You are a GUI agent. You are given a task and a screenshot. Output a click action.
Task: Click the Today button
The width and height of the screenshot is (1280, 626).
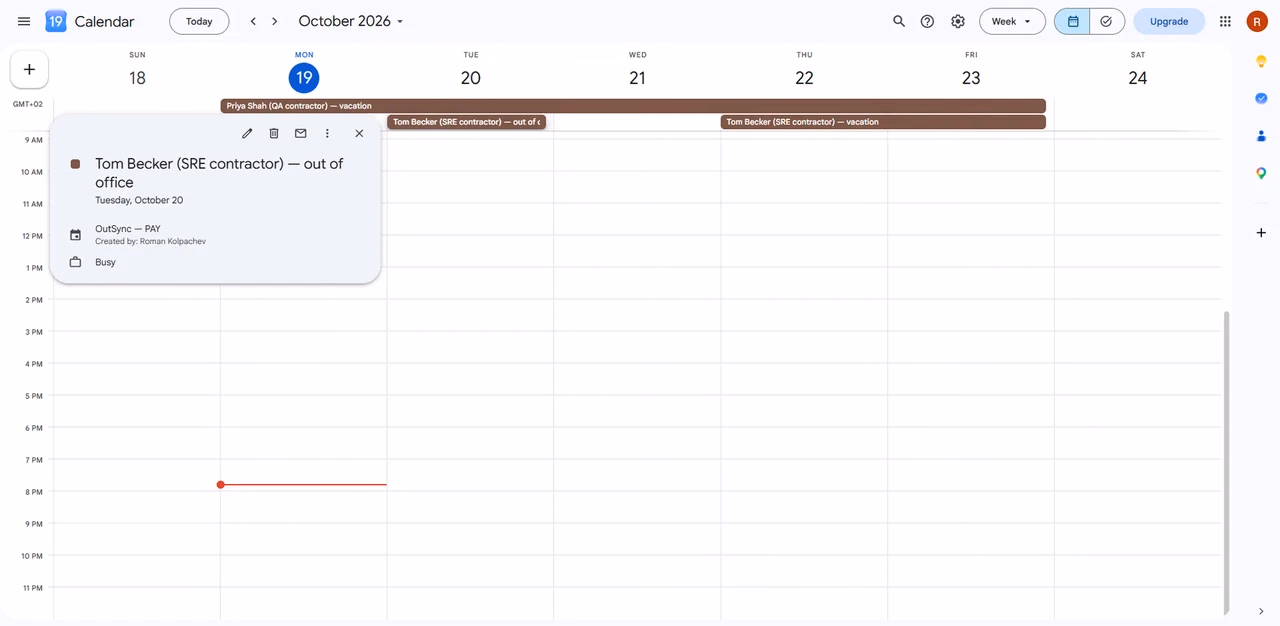tap(199, 21)
